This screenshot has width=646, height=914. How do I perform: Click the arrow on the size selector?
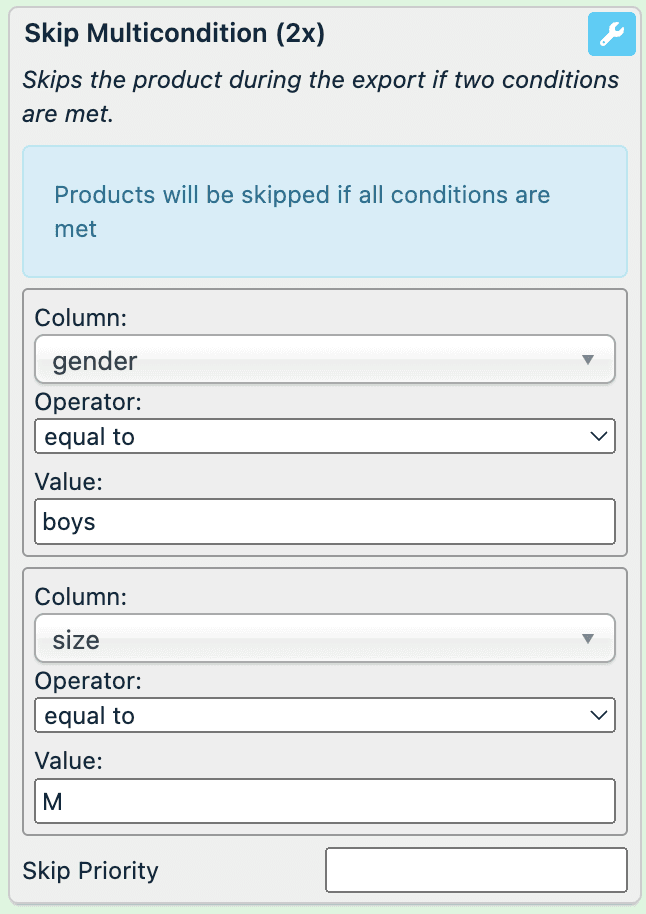point(588,639)
